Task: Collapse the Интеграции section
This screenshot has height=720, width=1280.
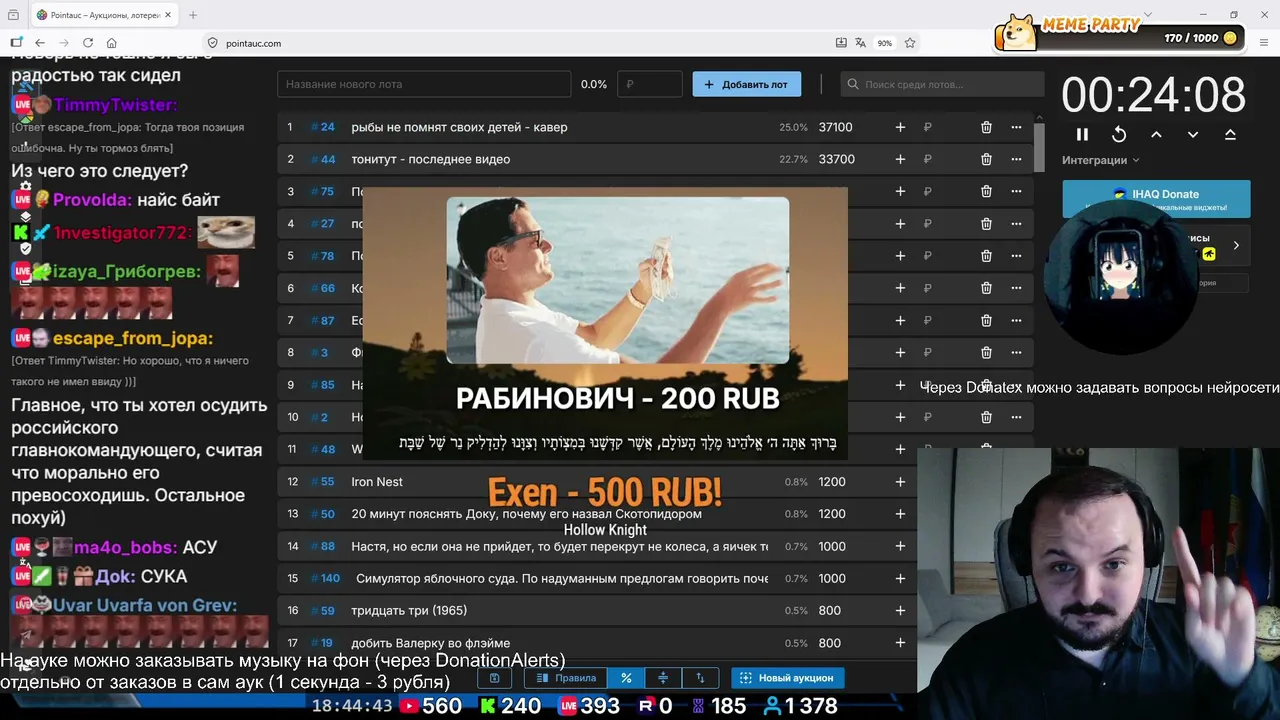Action: pos(1101,160)
